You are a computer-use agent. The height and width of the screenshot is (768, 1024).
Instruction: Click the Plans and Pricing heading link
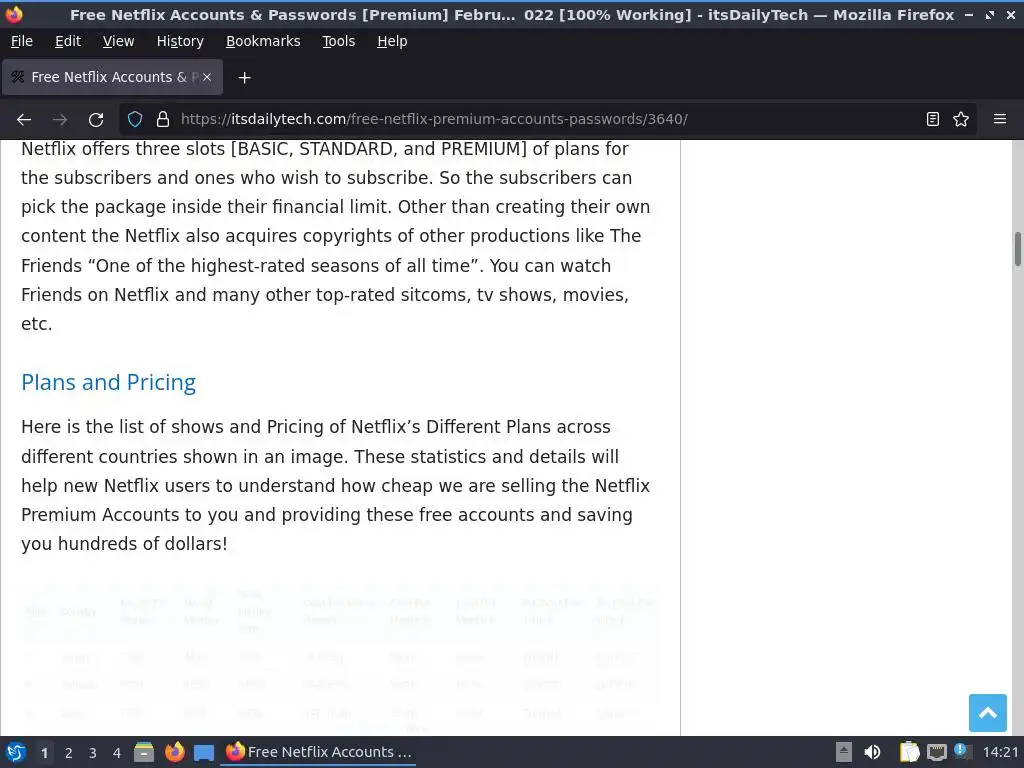coord(108,382)
